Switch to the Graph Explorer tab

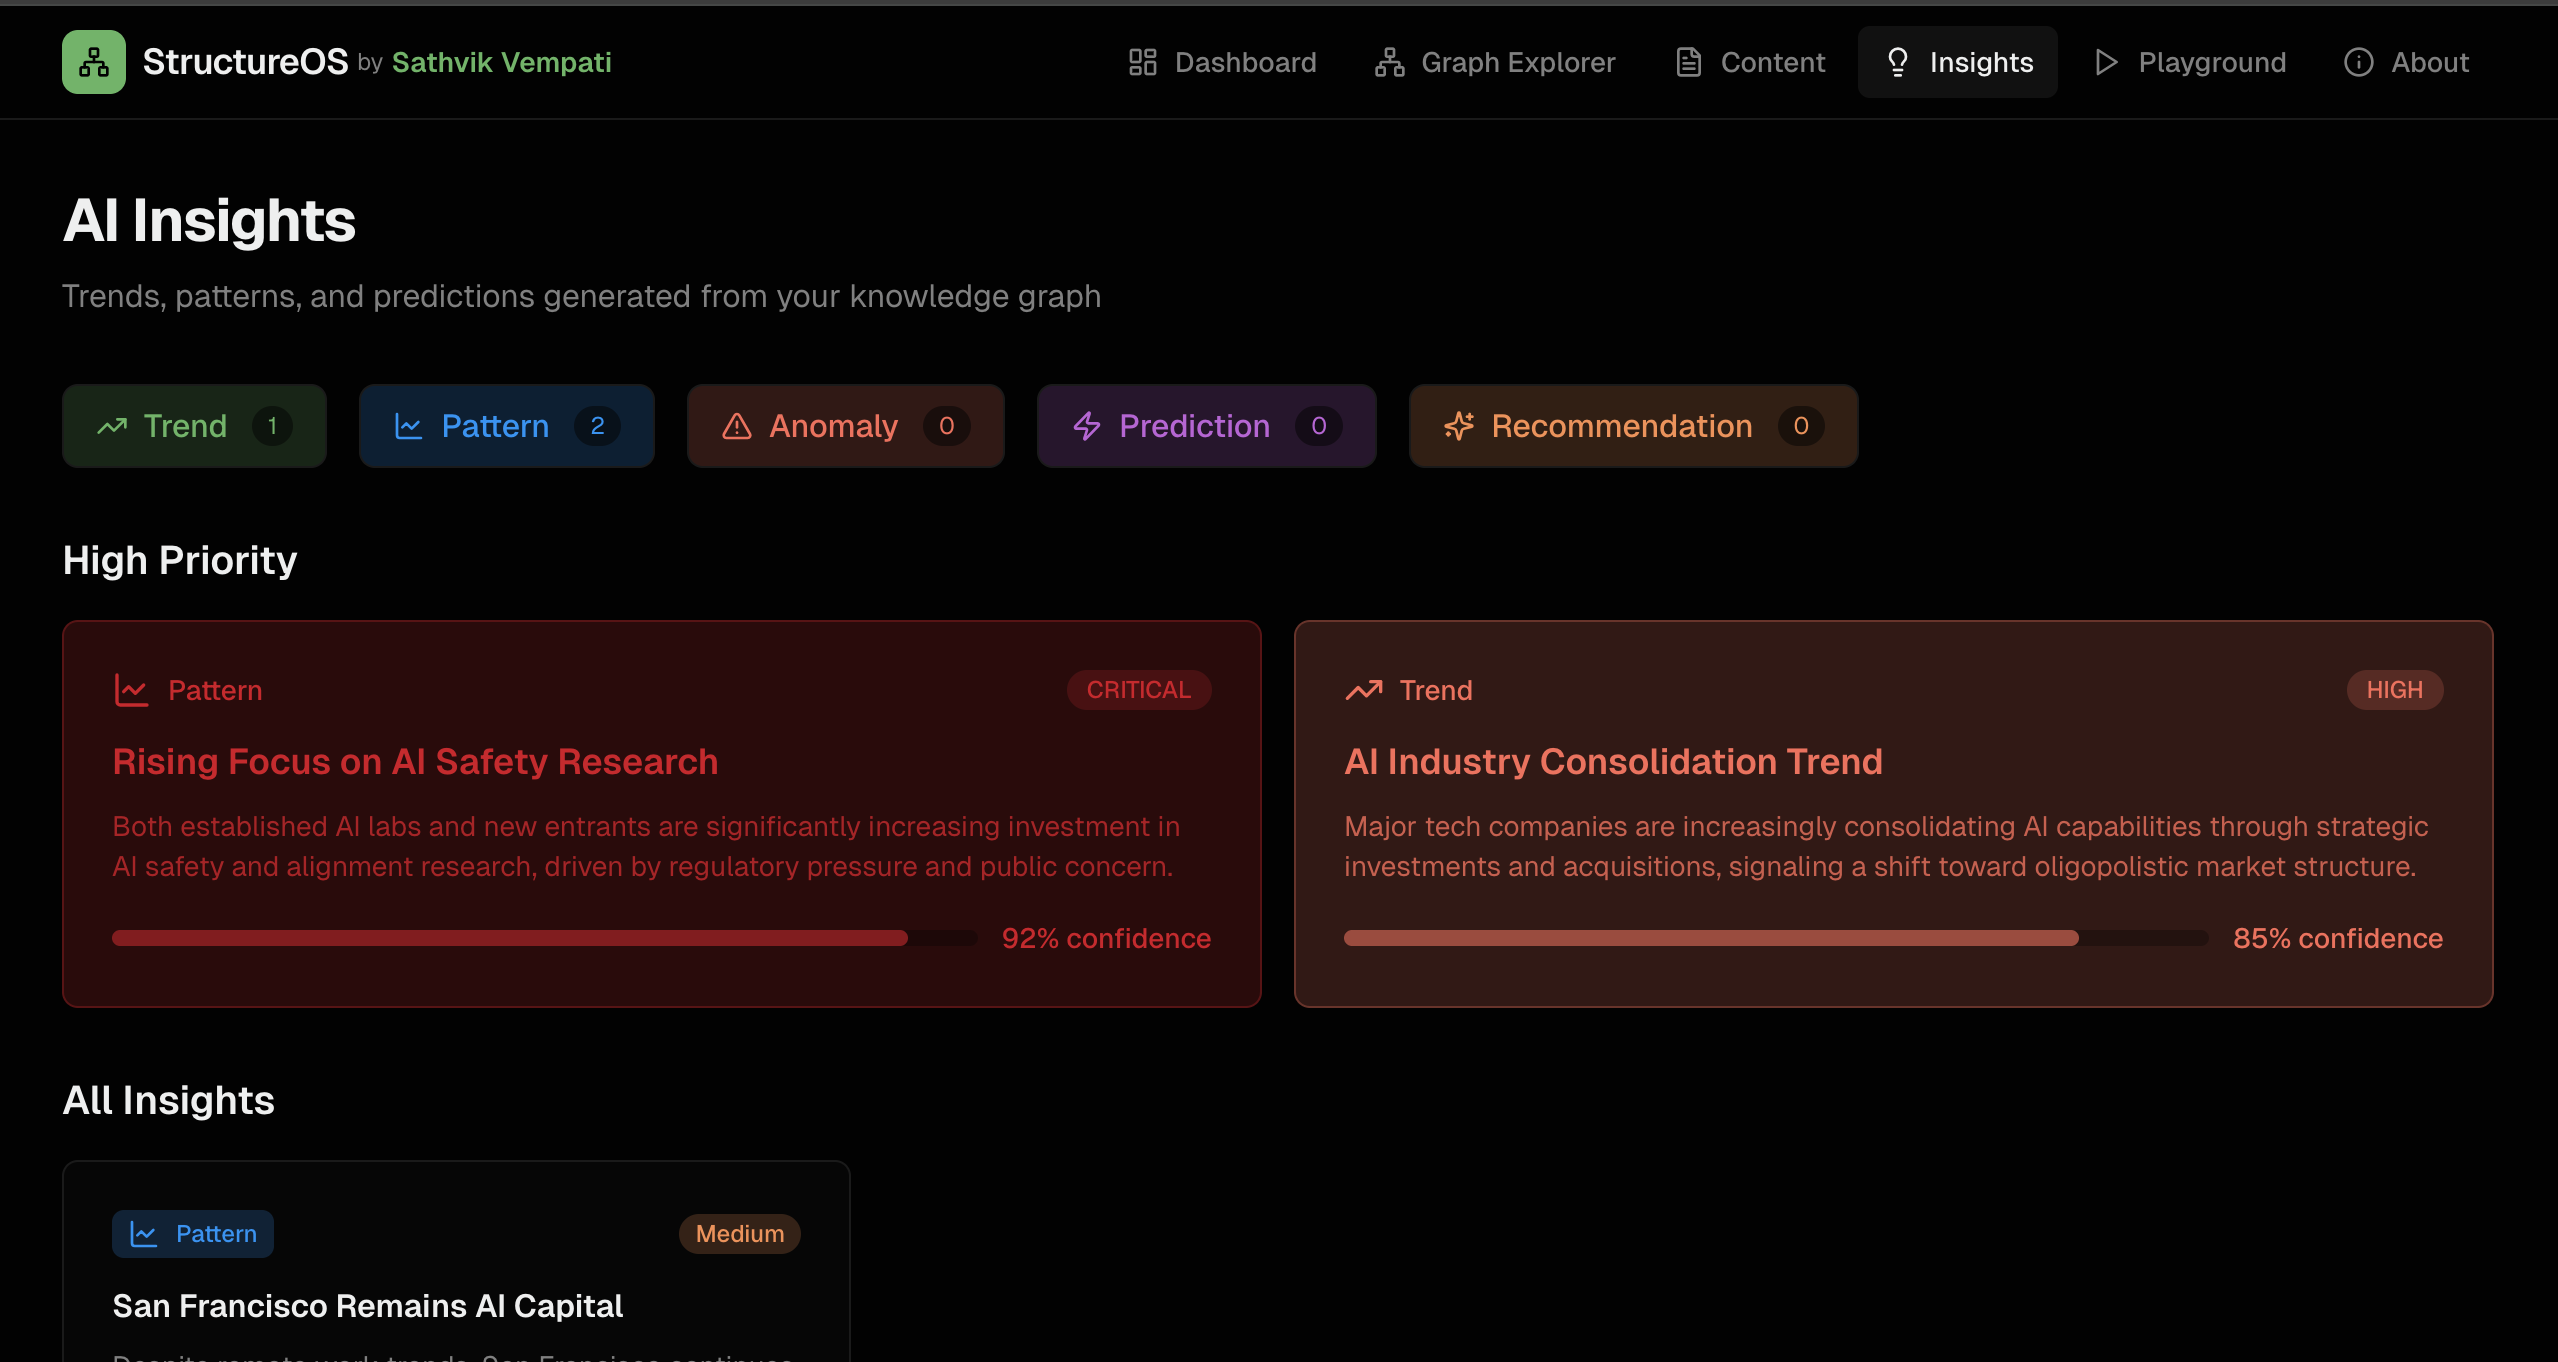pyautogui.click(x=1495, y=62)
